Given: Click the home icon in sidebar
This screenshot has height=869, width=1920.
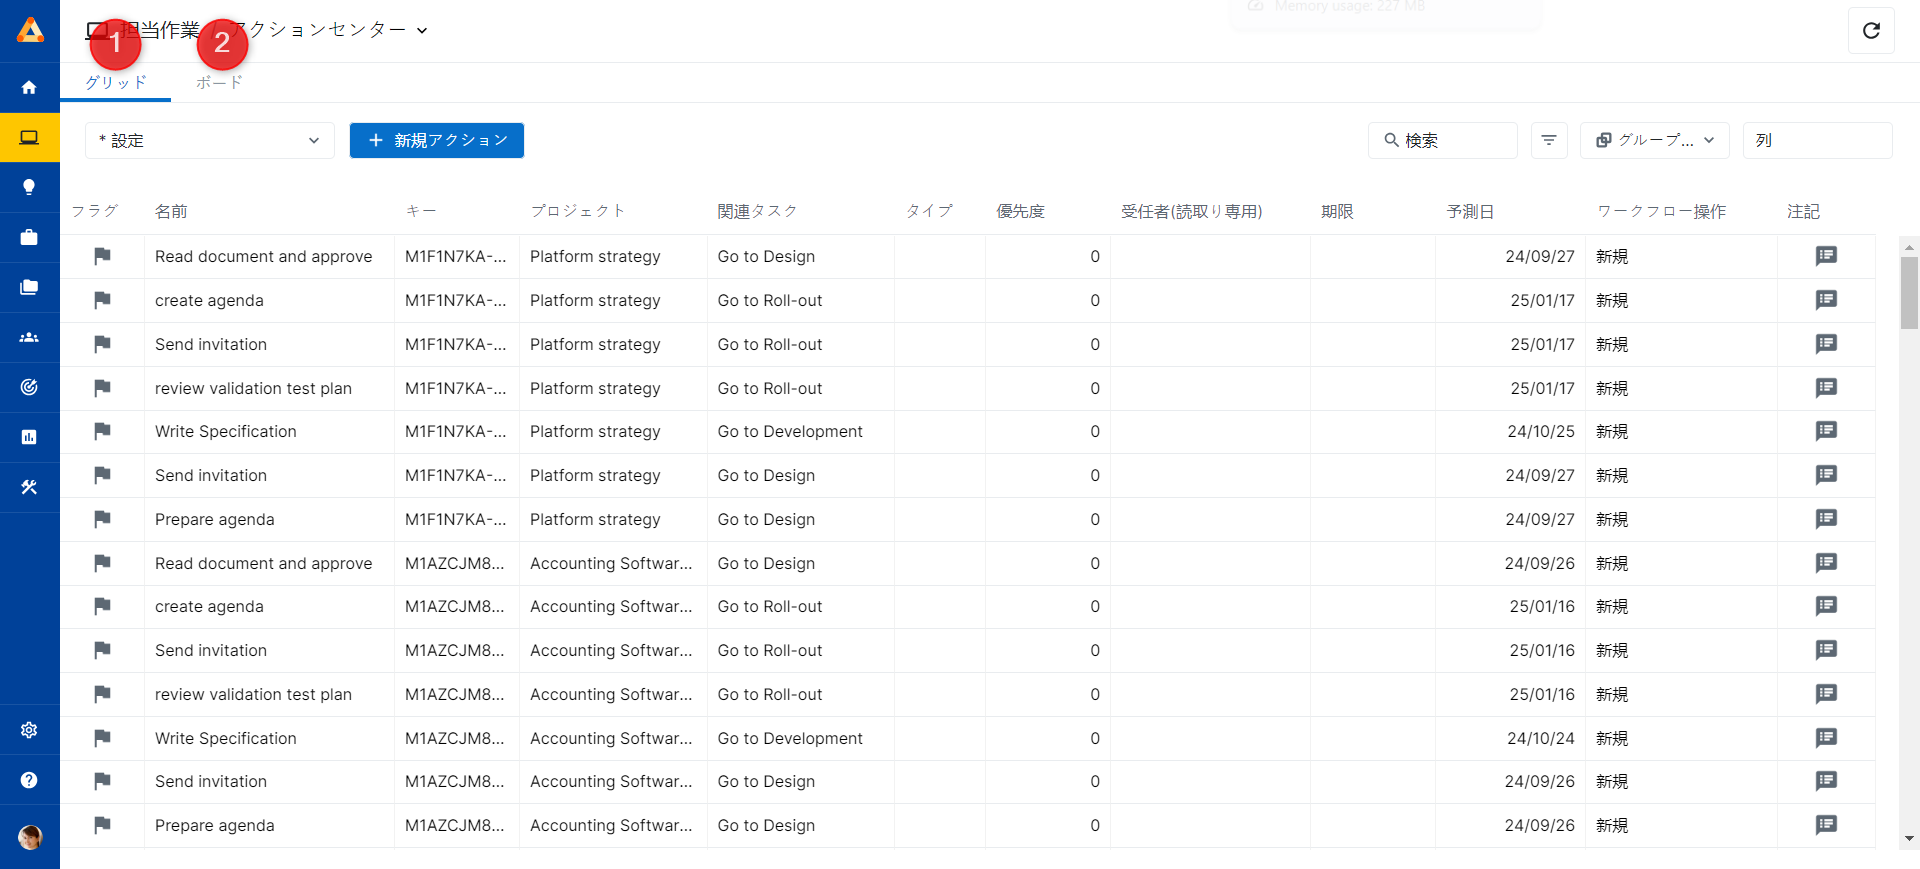Looking at the screenshot, I should pos(29,88).
